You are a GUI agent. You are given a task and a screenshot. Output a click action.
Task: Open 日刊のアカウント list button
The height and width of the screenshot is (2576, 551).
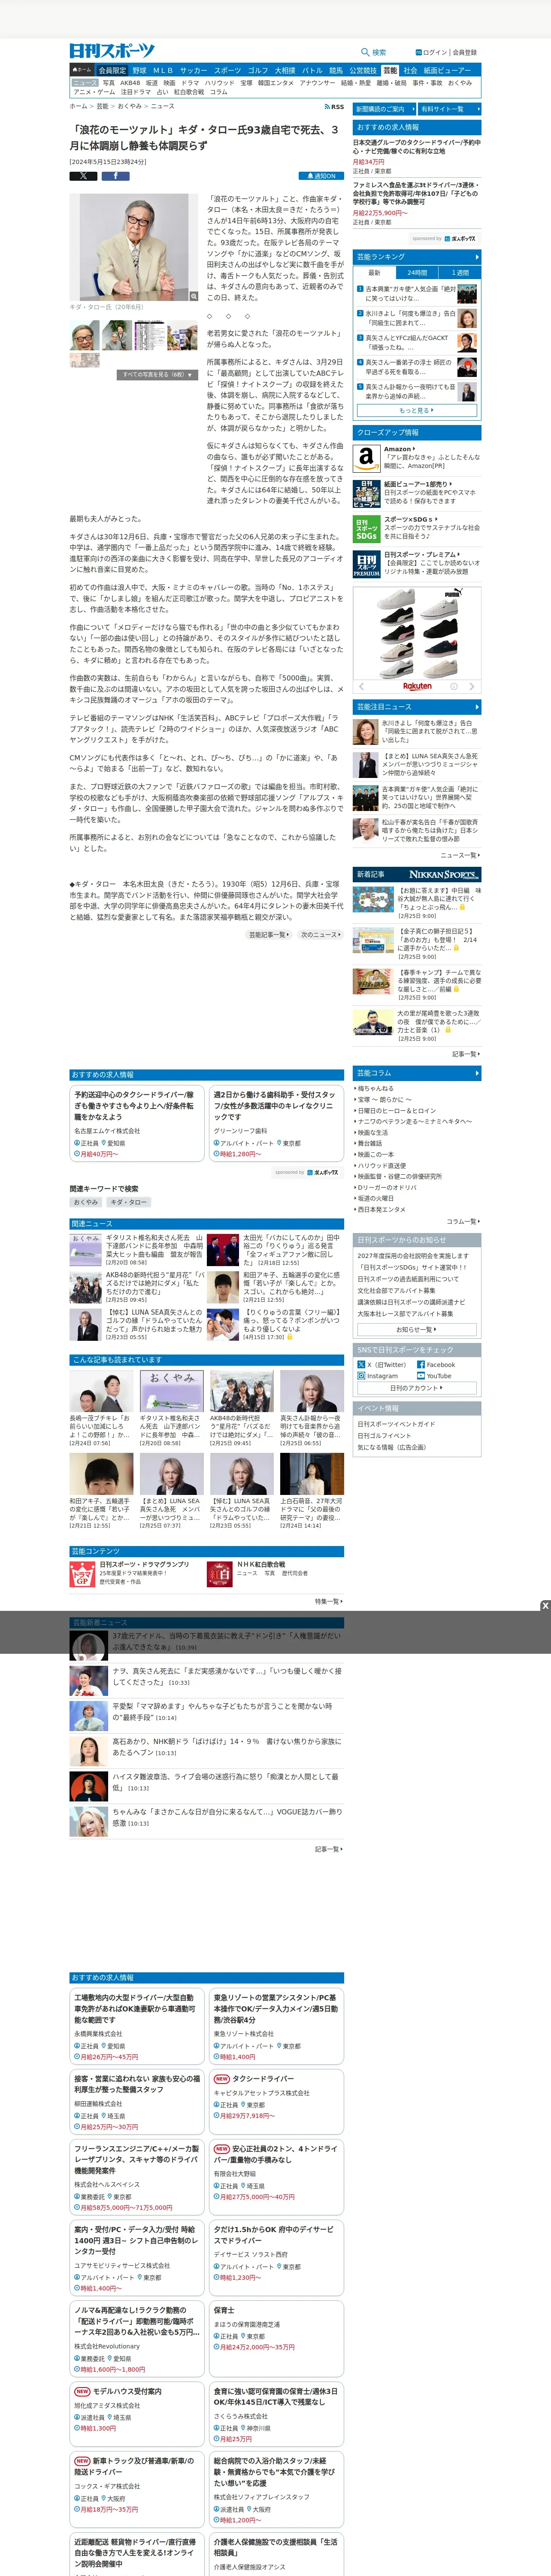[417, 1387]
